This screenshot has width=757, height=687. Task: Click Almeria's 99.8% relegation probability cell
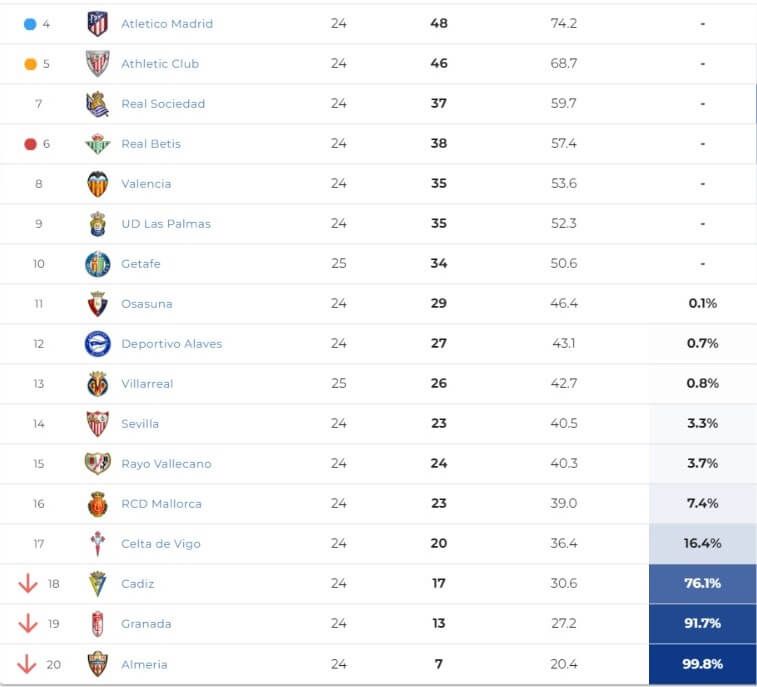[702, 664]
